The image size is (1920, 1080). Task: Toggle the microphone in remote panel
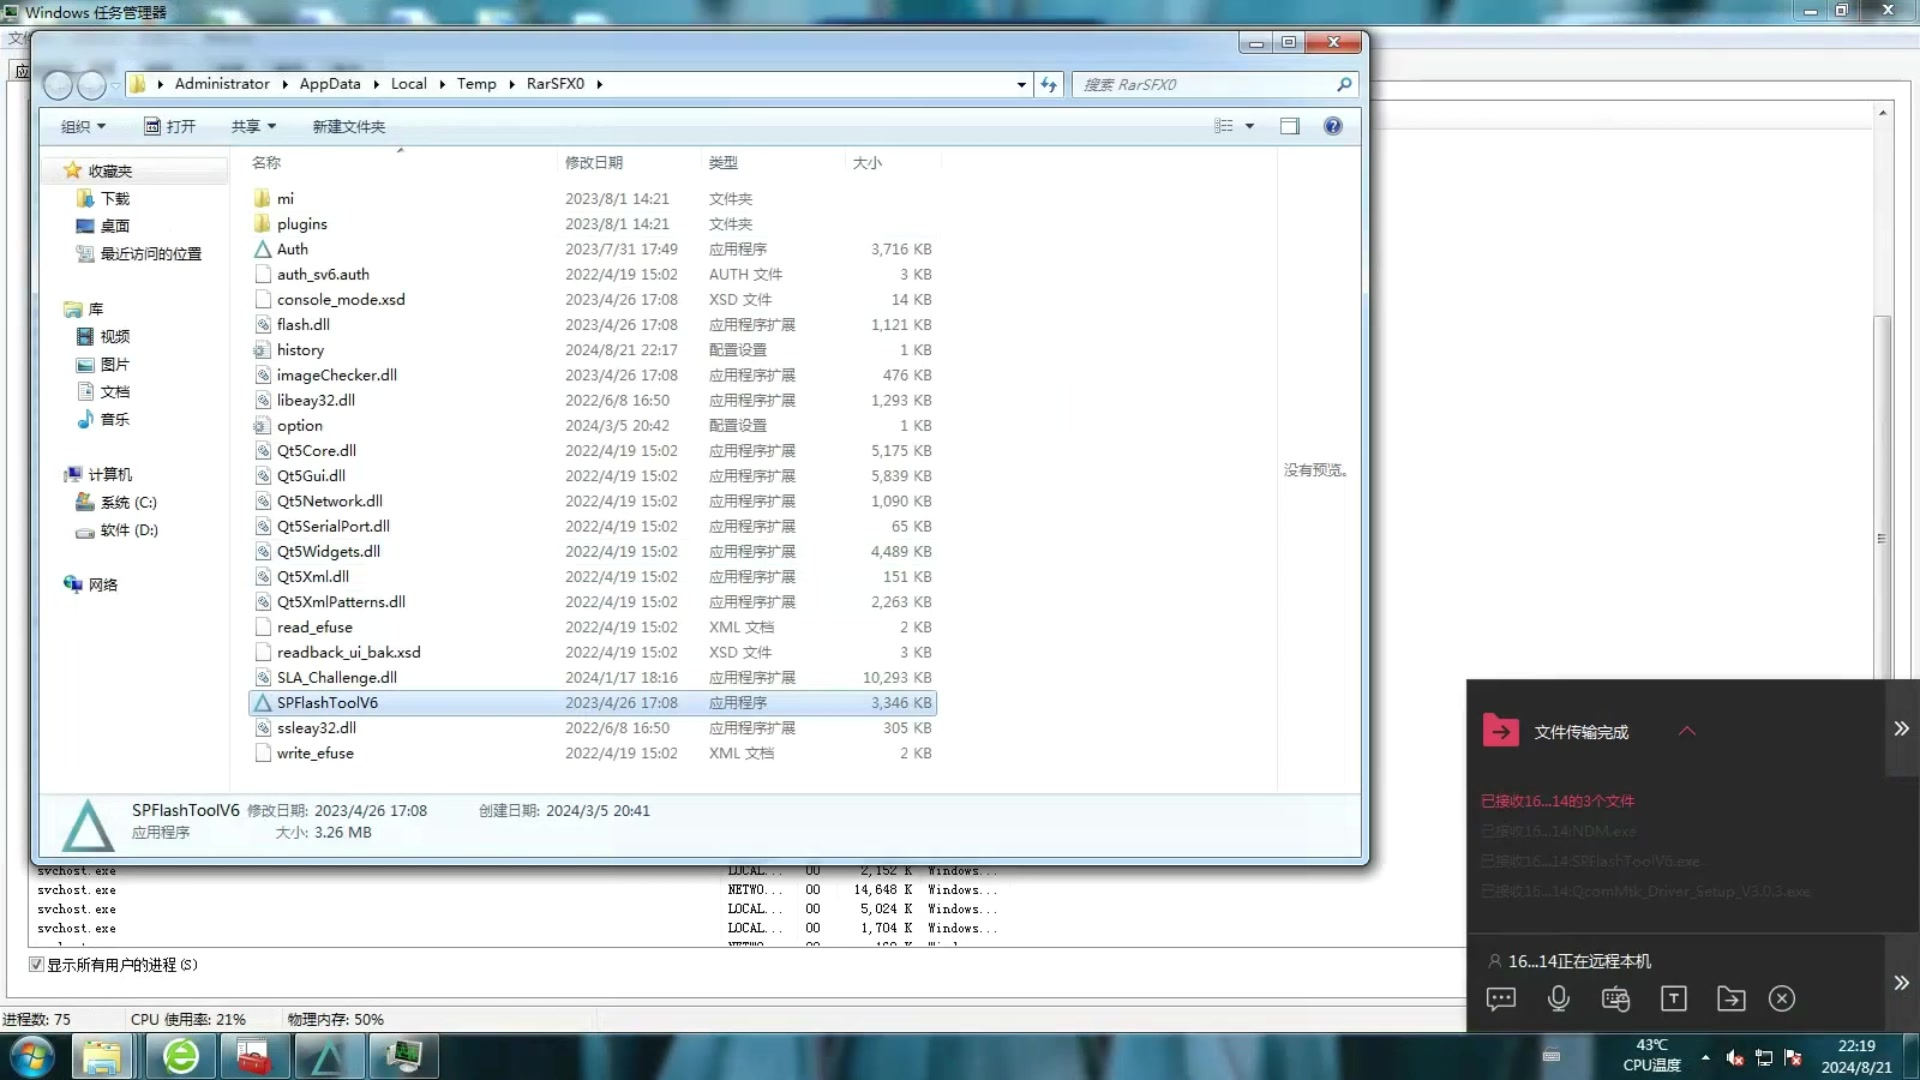coord(1558,998)
